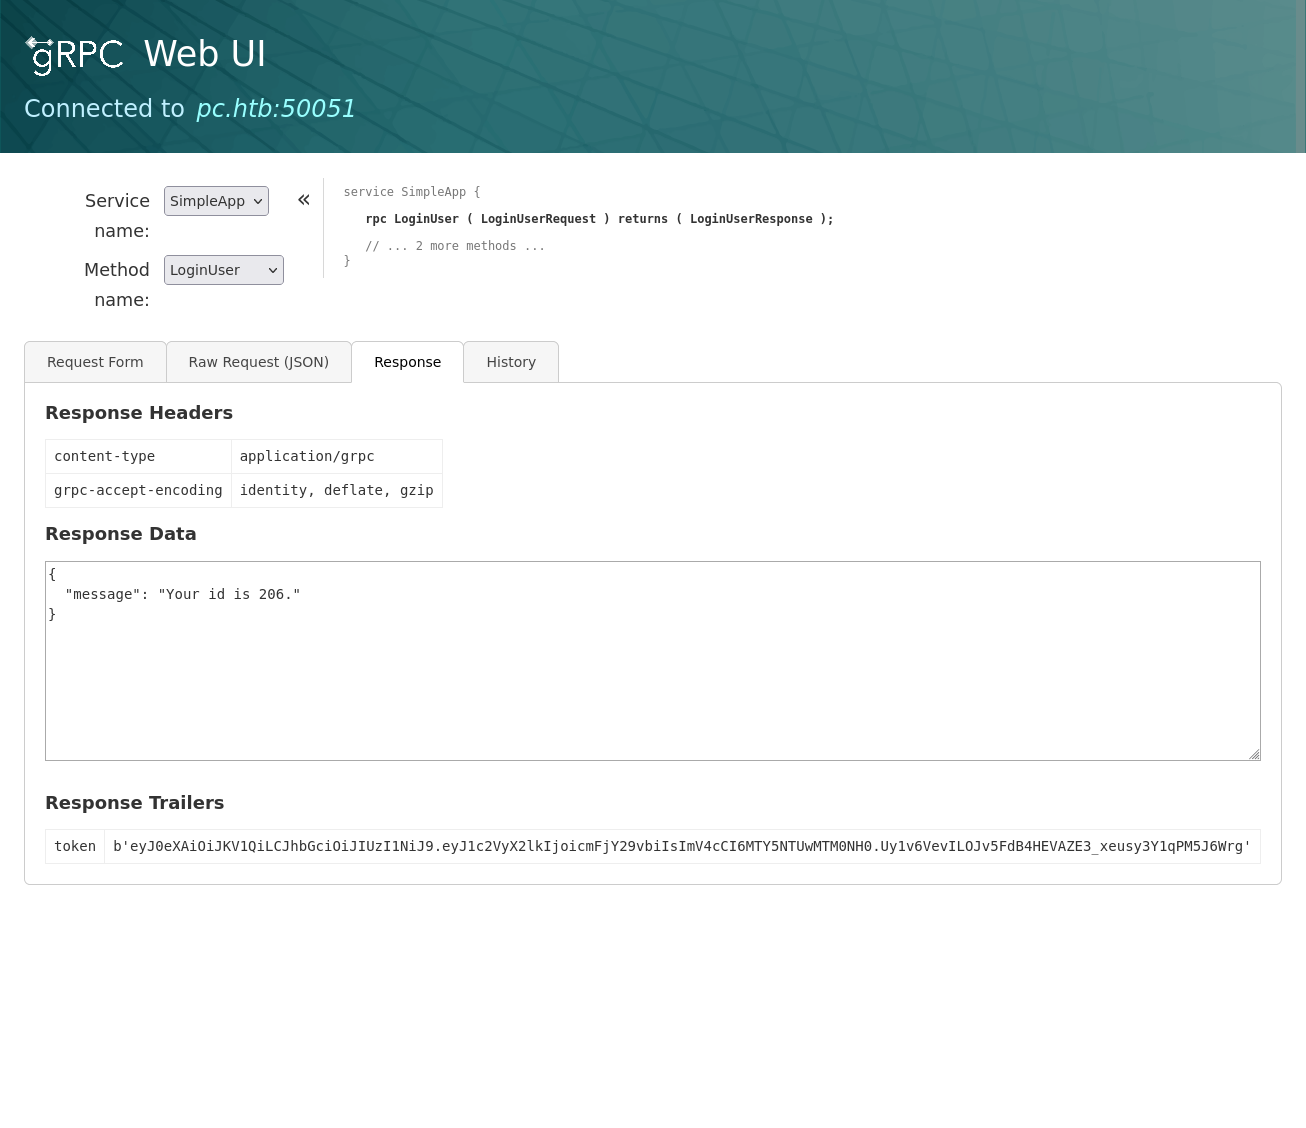Image resolution: width=1306 pixels, height=1128 pixels.
Task: Click the 'content-type' header cell
Action: click(138, 456)
